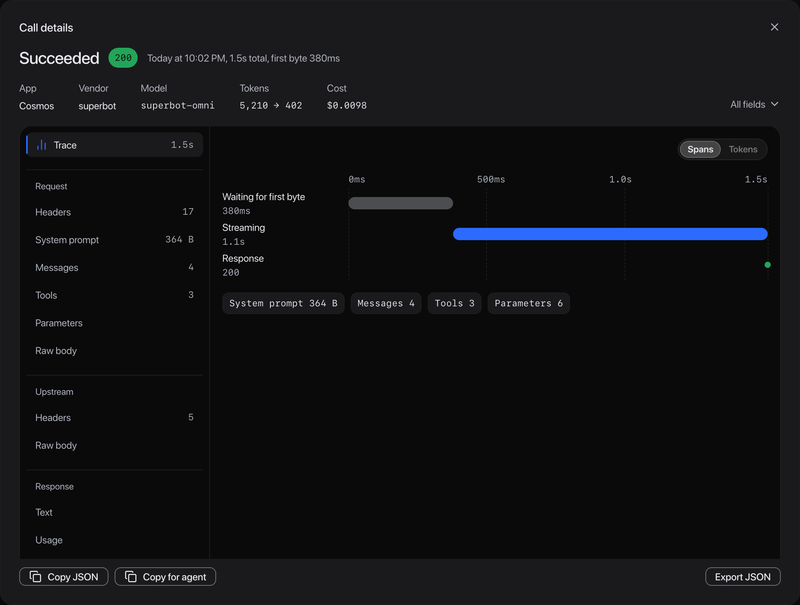The height and width of the screenshot is (605, 800).
Task: Click the $0.0098 cost value
Action: (x=346, y=106)
